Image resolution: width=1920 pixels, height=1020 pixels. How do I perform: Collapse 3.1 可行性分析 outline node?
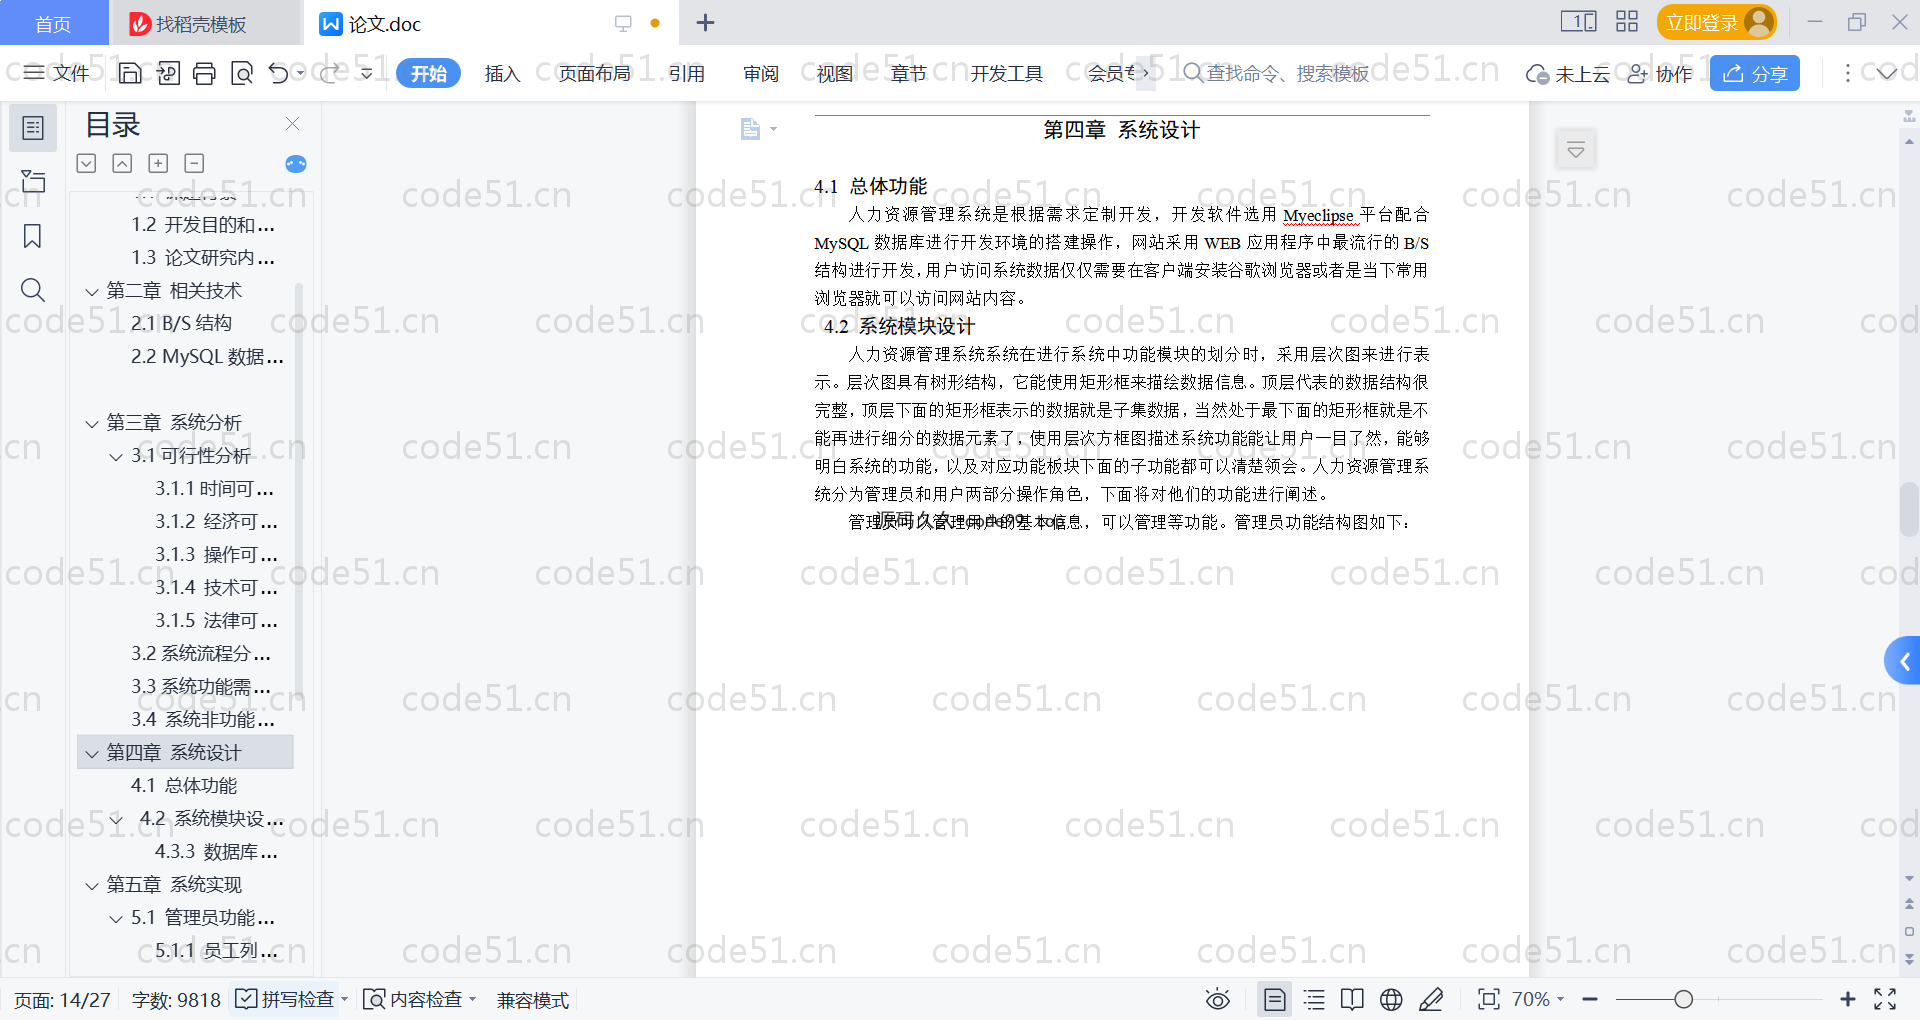(x=116, y=456)
